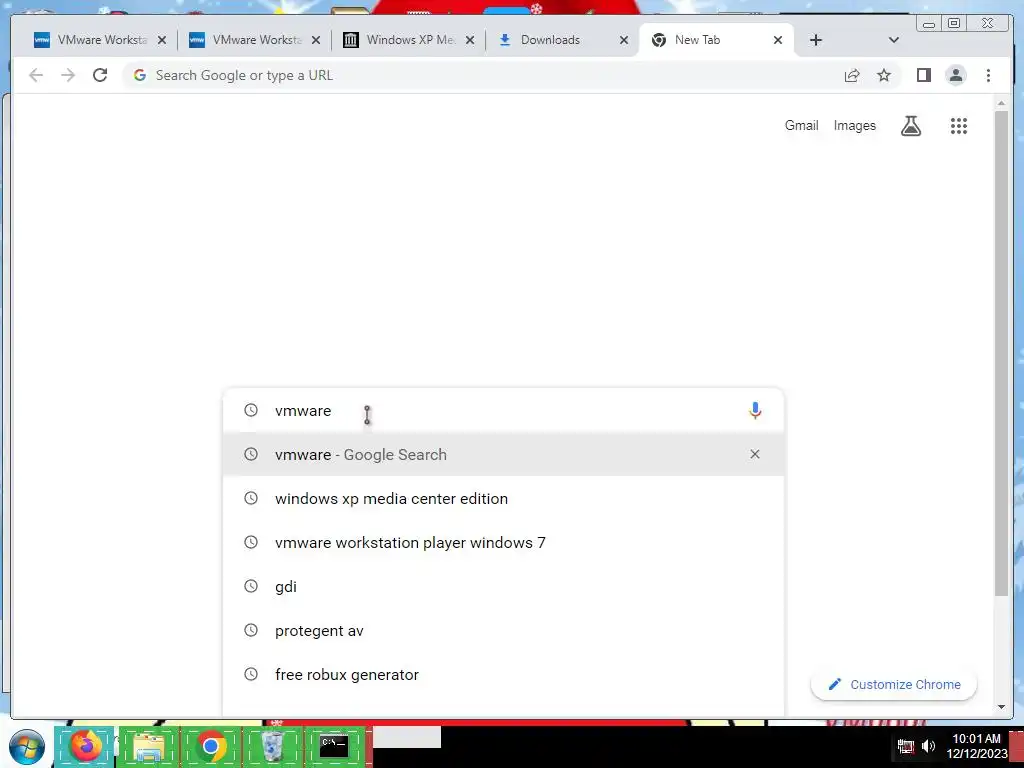Click the browser forward arrow
Viewport: 1024px width, 768px height.
pyautogui.click(x=68, y=75)
